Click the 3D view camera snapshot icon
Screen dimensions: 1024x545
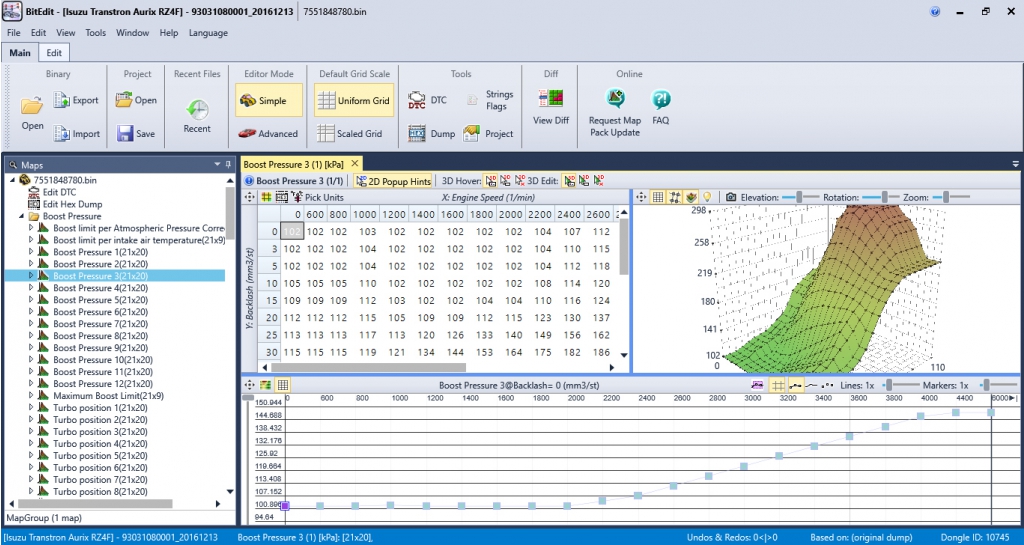(x=731, y=198)
